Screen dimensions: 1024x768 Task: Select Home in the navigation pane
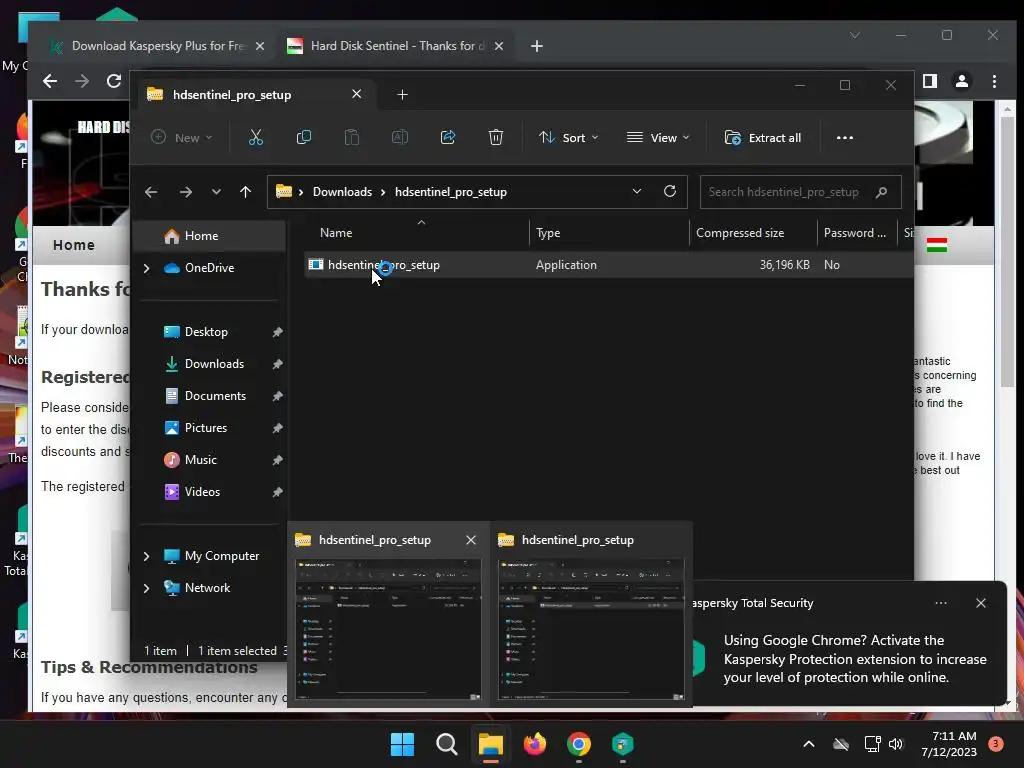(x=210, y=236)
